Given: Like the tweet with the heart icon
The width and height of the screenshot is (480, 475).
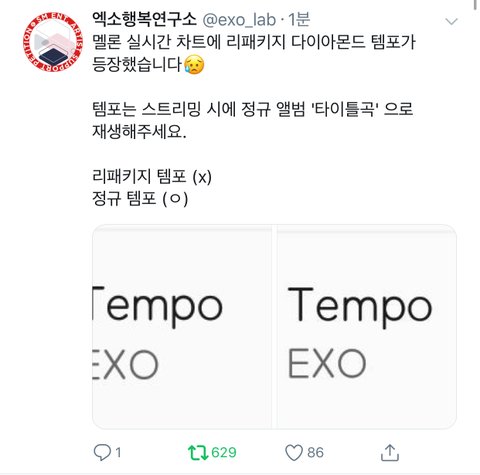Looking at the screenshot, I should [294, 452].
